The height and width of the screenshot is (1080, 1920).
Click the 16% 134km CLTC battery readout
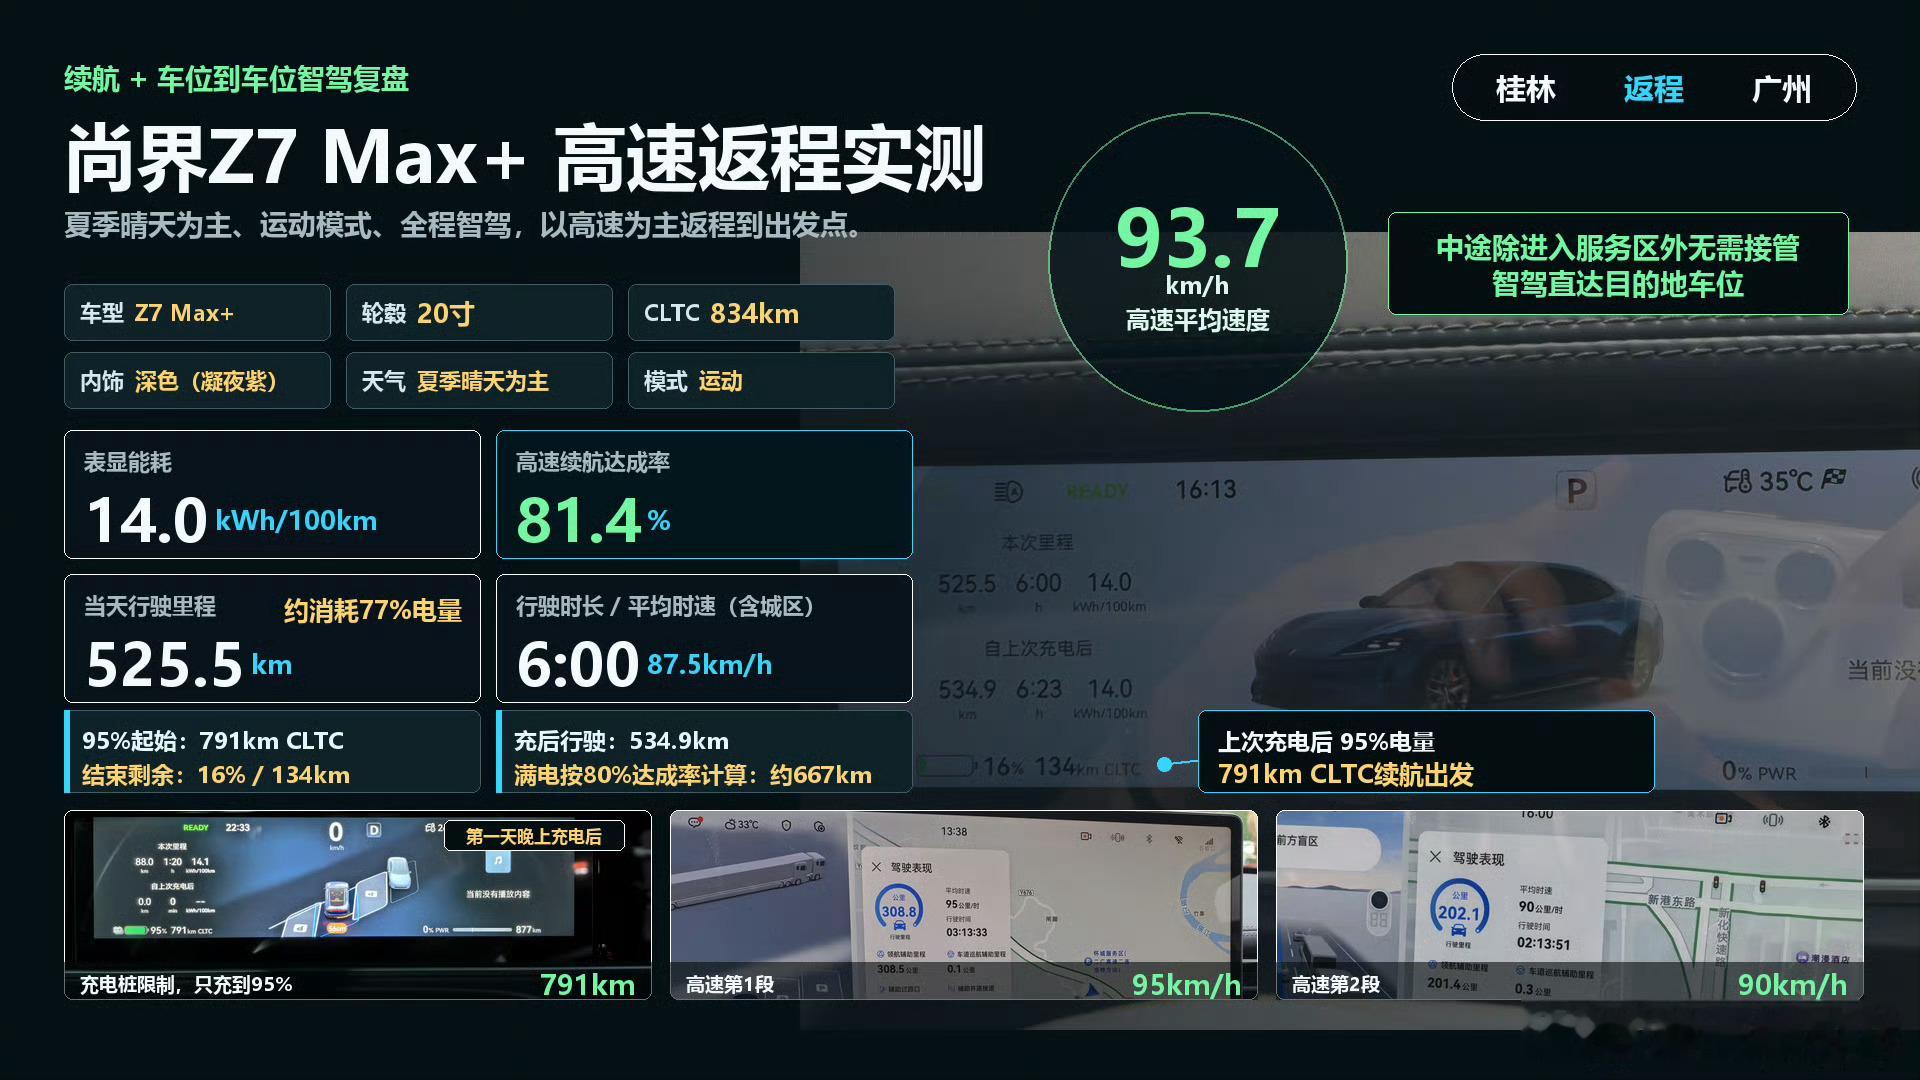pos(1028,767)
